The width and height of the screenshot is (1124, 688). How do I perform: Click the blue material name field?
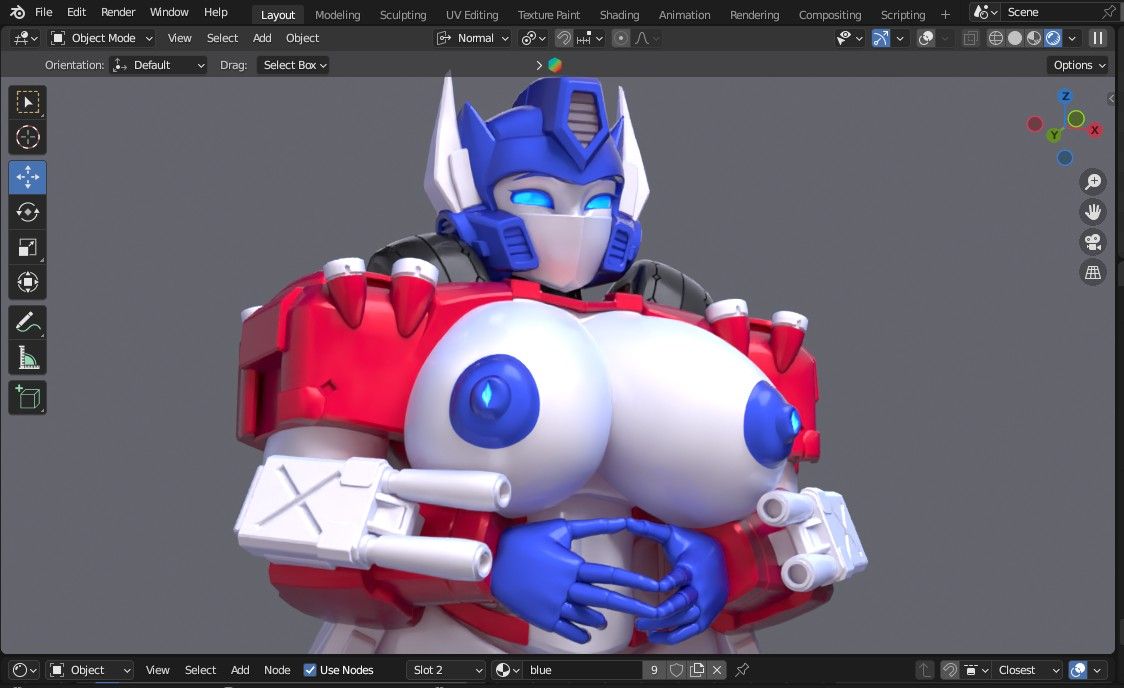[x=583, y=670]
